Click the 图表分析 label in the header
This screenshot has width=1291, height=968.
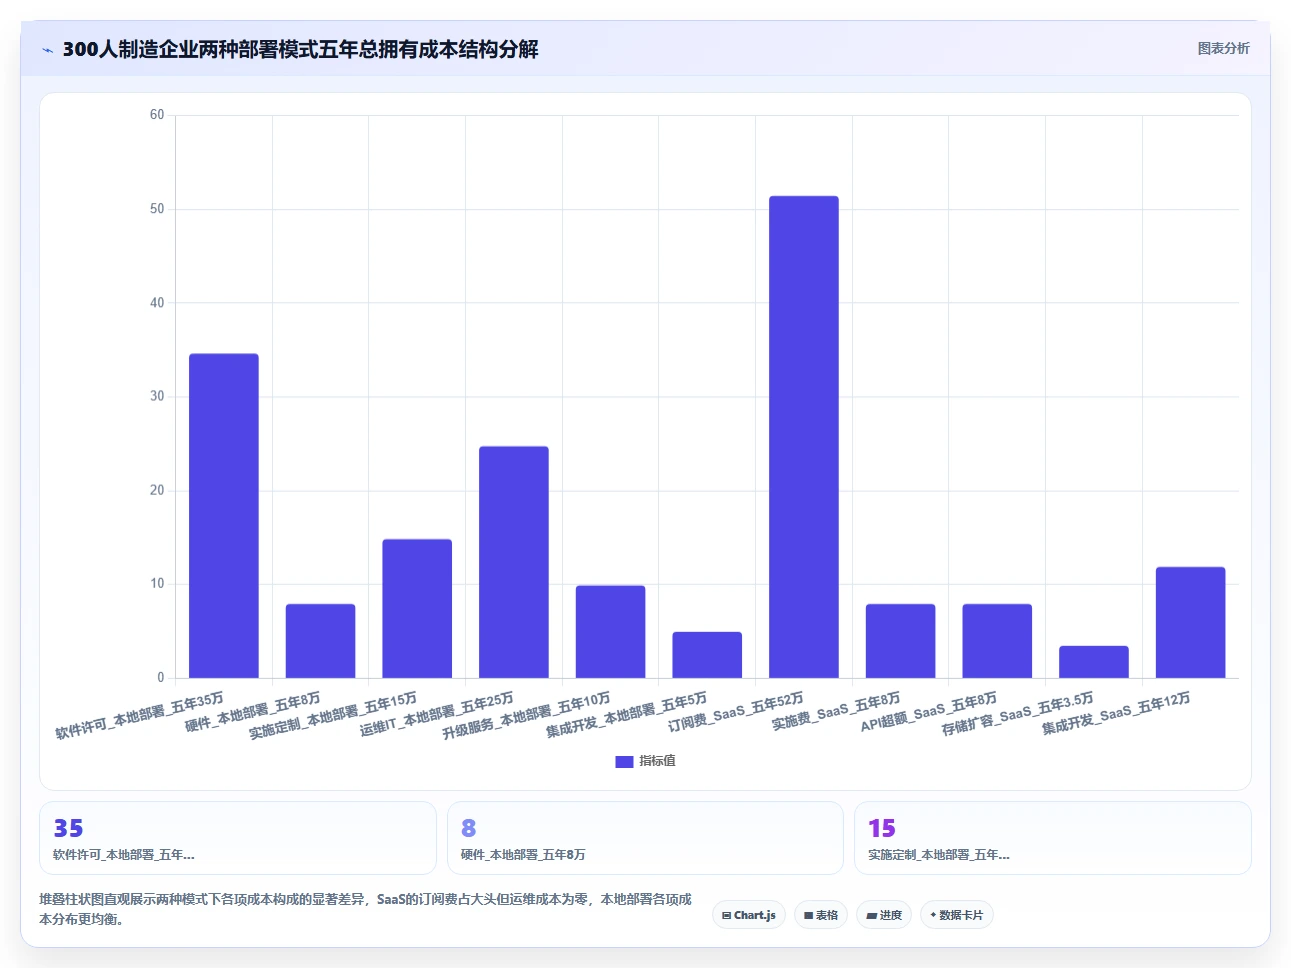(1223, 48)
